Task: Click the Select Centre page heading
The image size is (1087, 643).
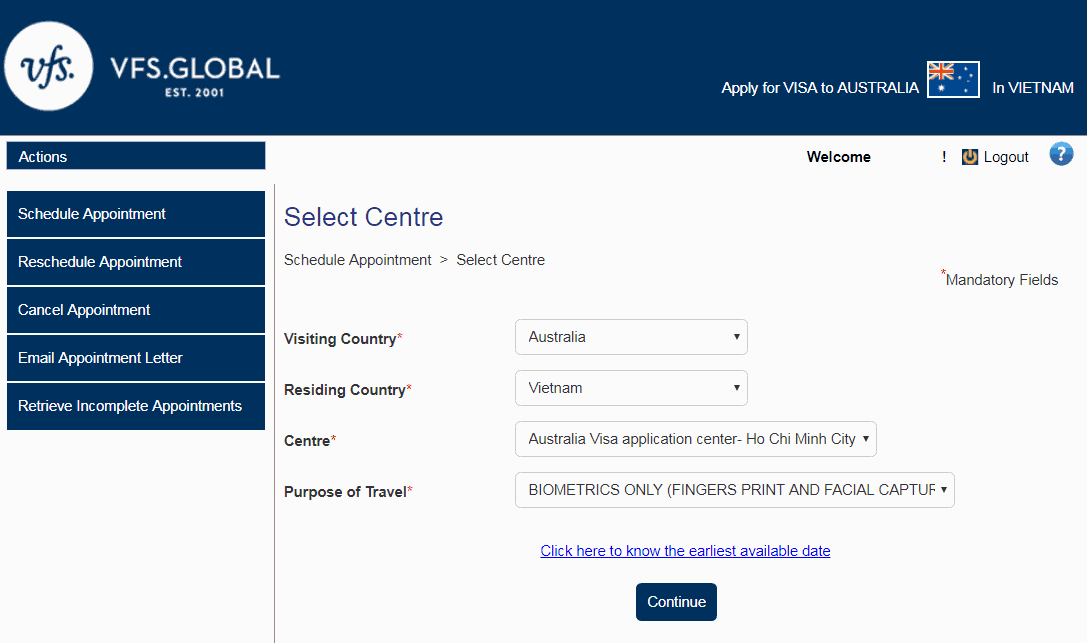Action: 363,217
